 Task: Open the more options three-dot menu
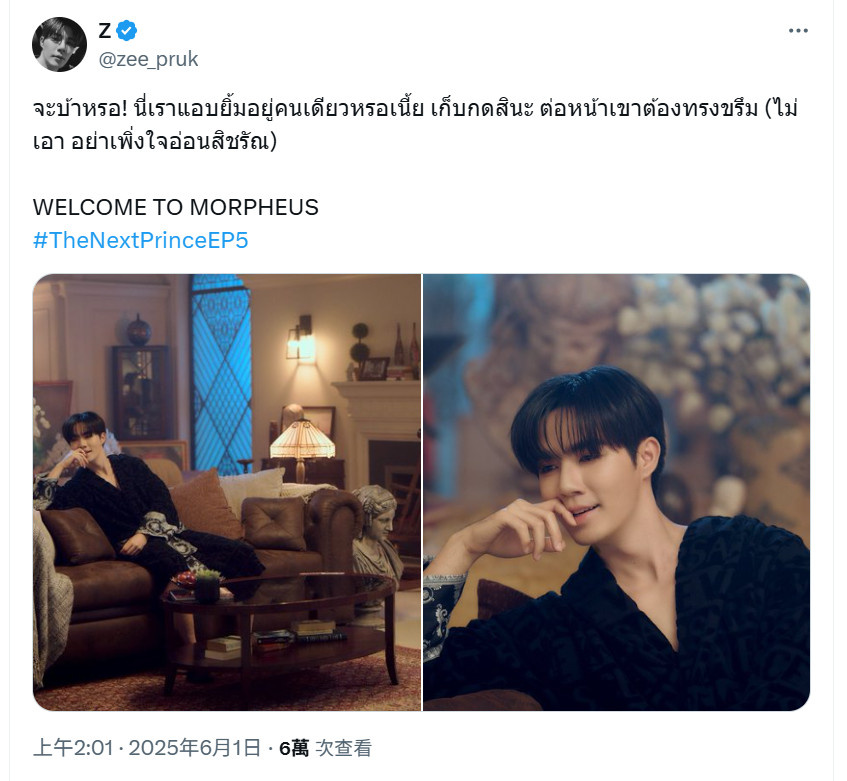tap(798, 31)
